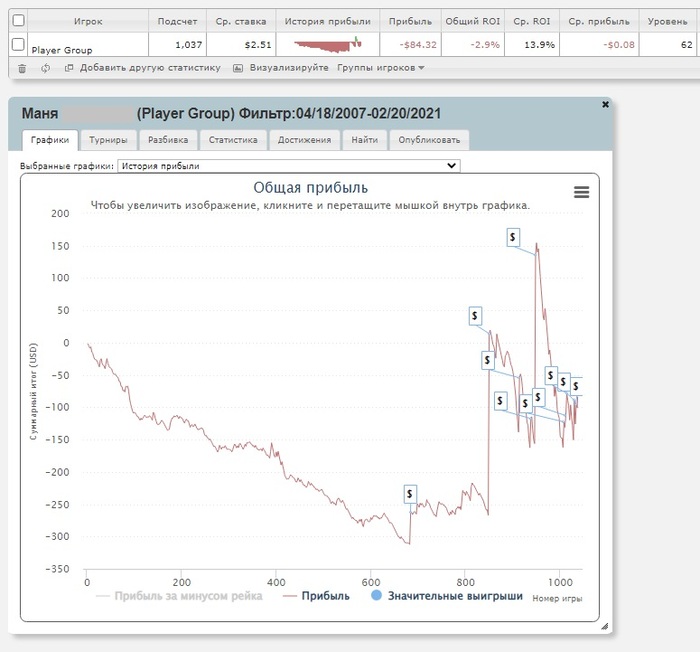The height and width of the screenshot is (652, 700).
Task: Toggle Прибыль за минусом рейка legend series
Action: point(179,596)
